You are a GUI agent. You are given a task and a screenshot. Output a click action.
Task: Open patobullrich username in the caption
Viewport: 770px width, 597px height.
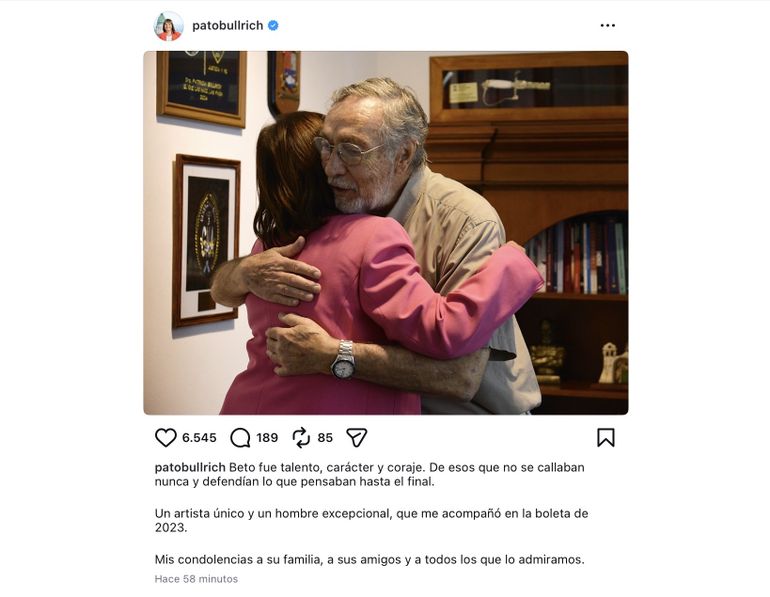pyautogui.click(x=190, y=467)
